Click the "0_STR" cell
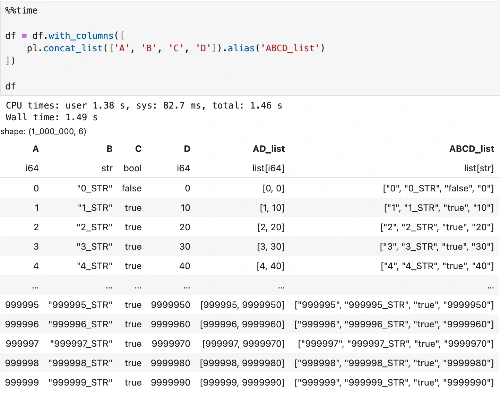The width and height of the screenshot is (500, 396). pos(95,188)
